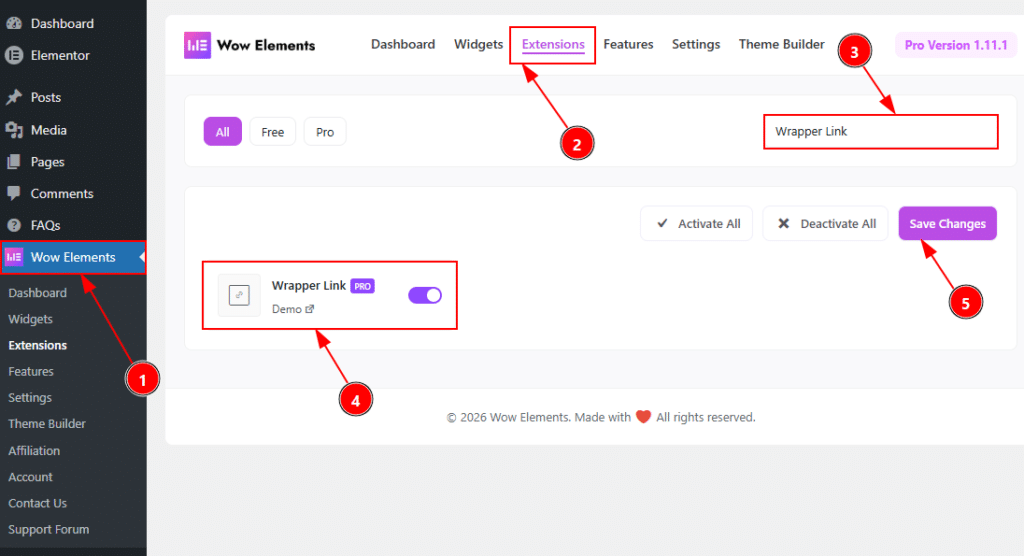
Task: Click the Wow Elements sidebar menu icon
Action: pos(14,257)
